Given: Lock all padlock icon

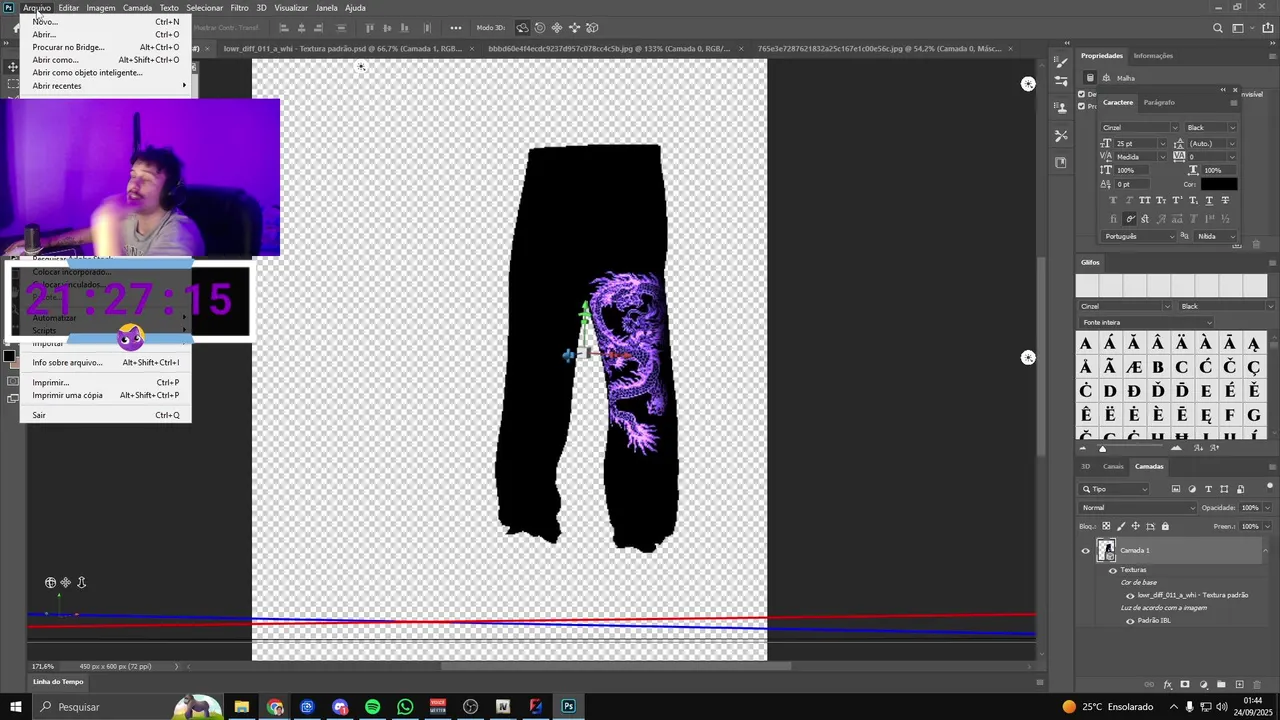Looking at the screenshot, I should click(x=1165, y=526).
